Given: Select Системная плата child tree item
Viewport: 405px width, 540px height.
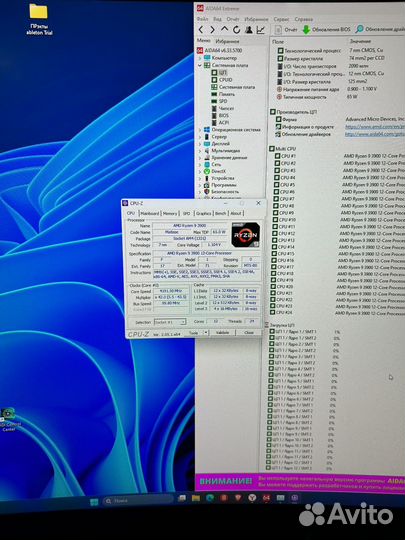Looking at the screenshot, I should click(233, 87).
